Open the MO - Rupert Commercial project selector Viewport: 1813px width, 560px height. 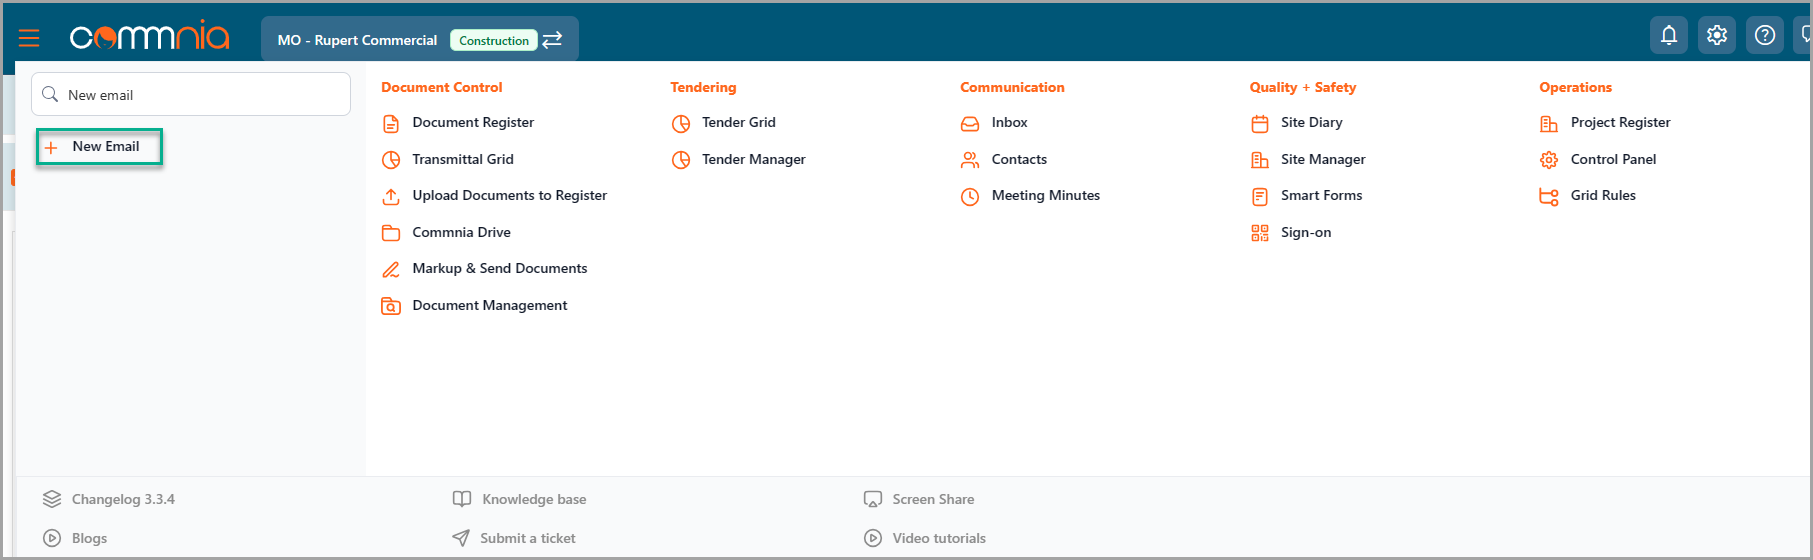pos(357,40)
